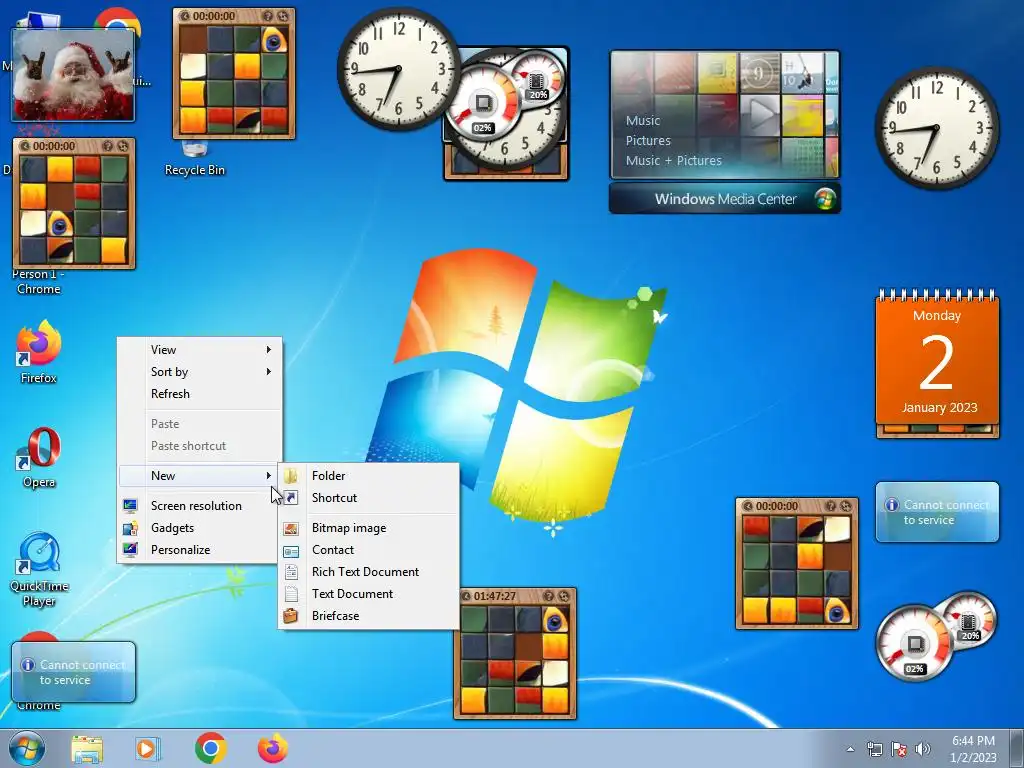
Task: Open the Opera desktop shortcut
Action: click(x=39, y=457)
